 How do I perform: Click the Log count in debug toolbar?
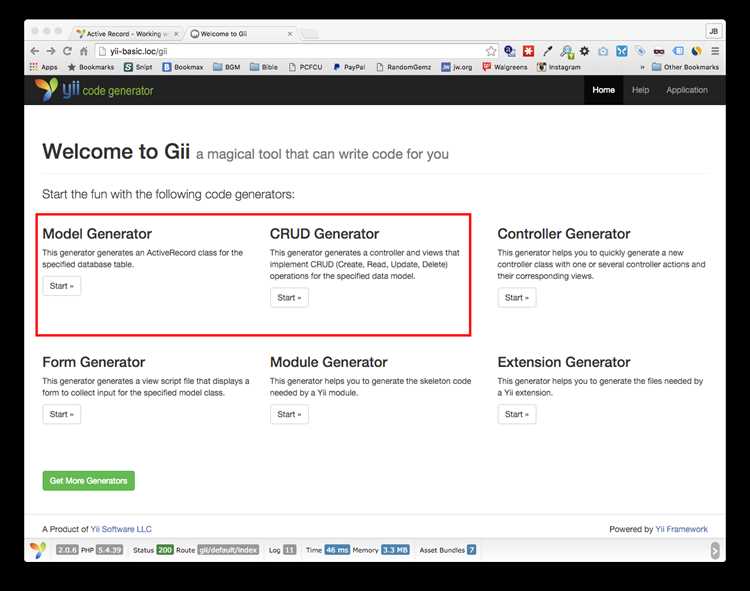coord(282,550)
